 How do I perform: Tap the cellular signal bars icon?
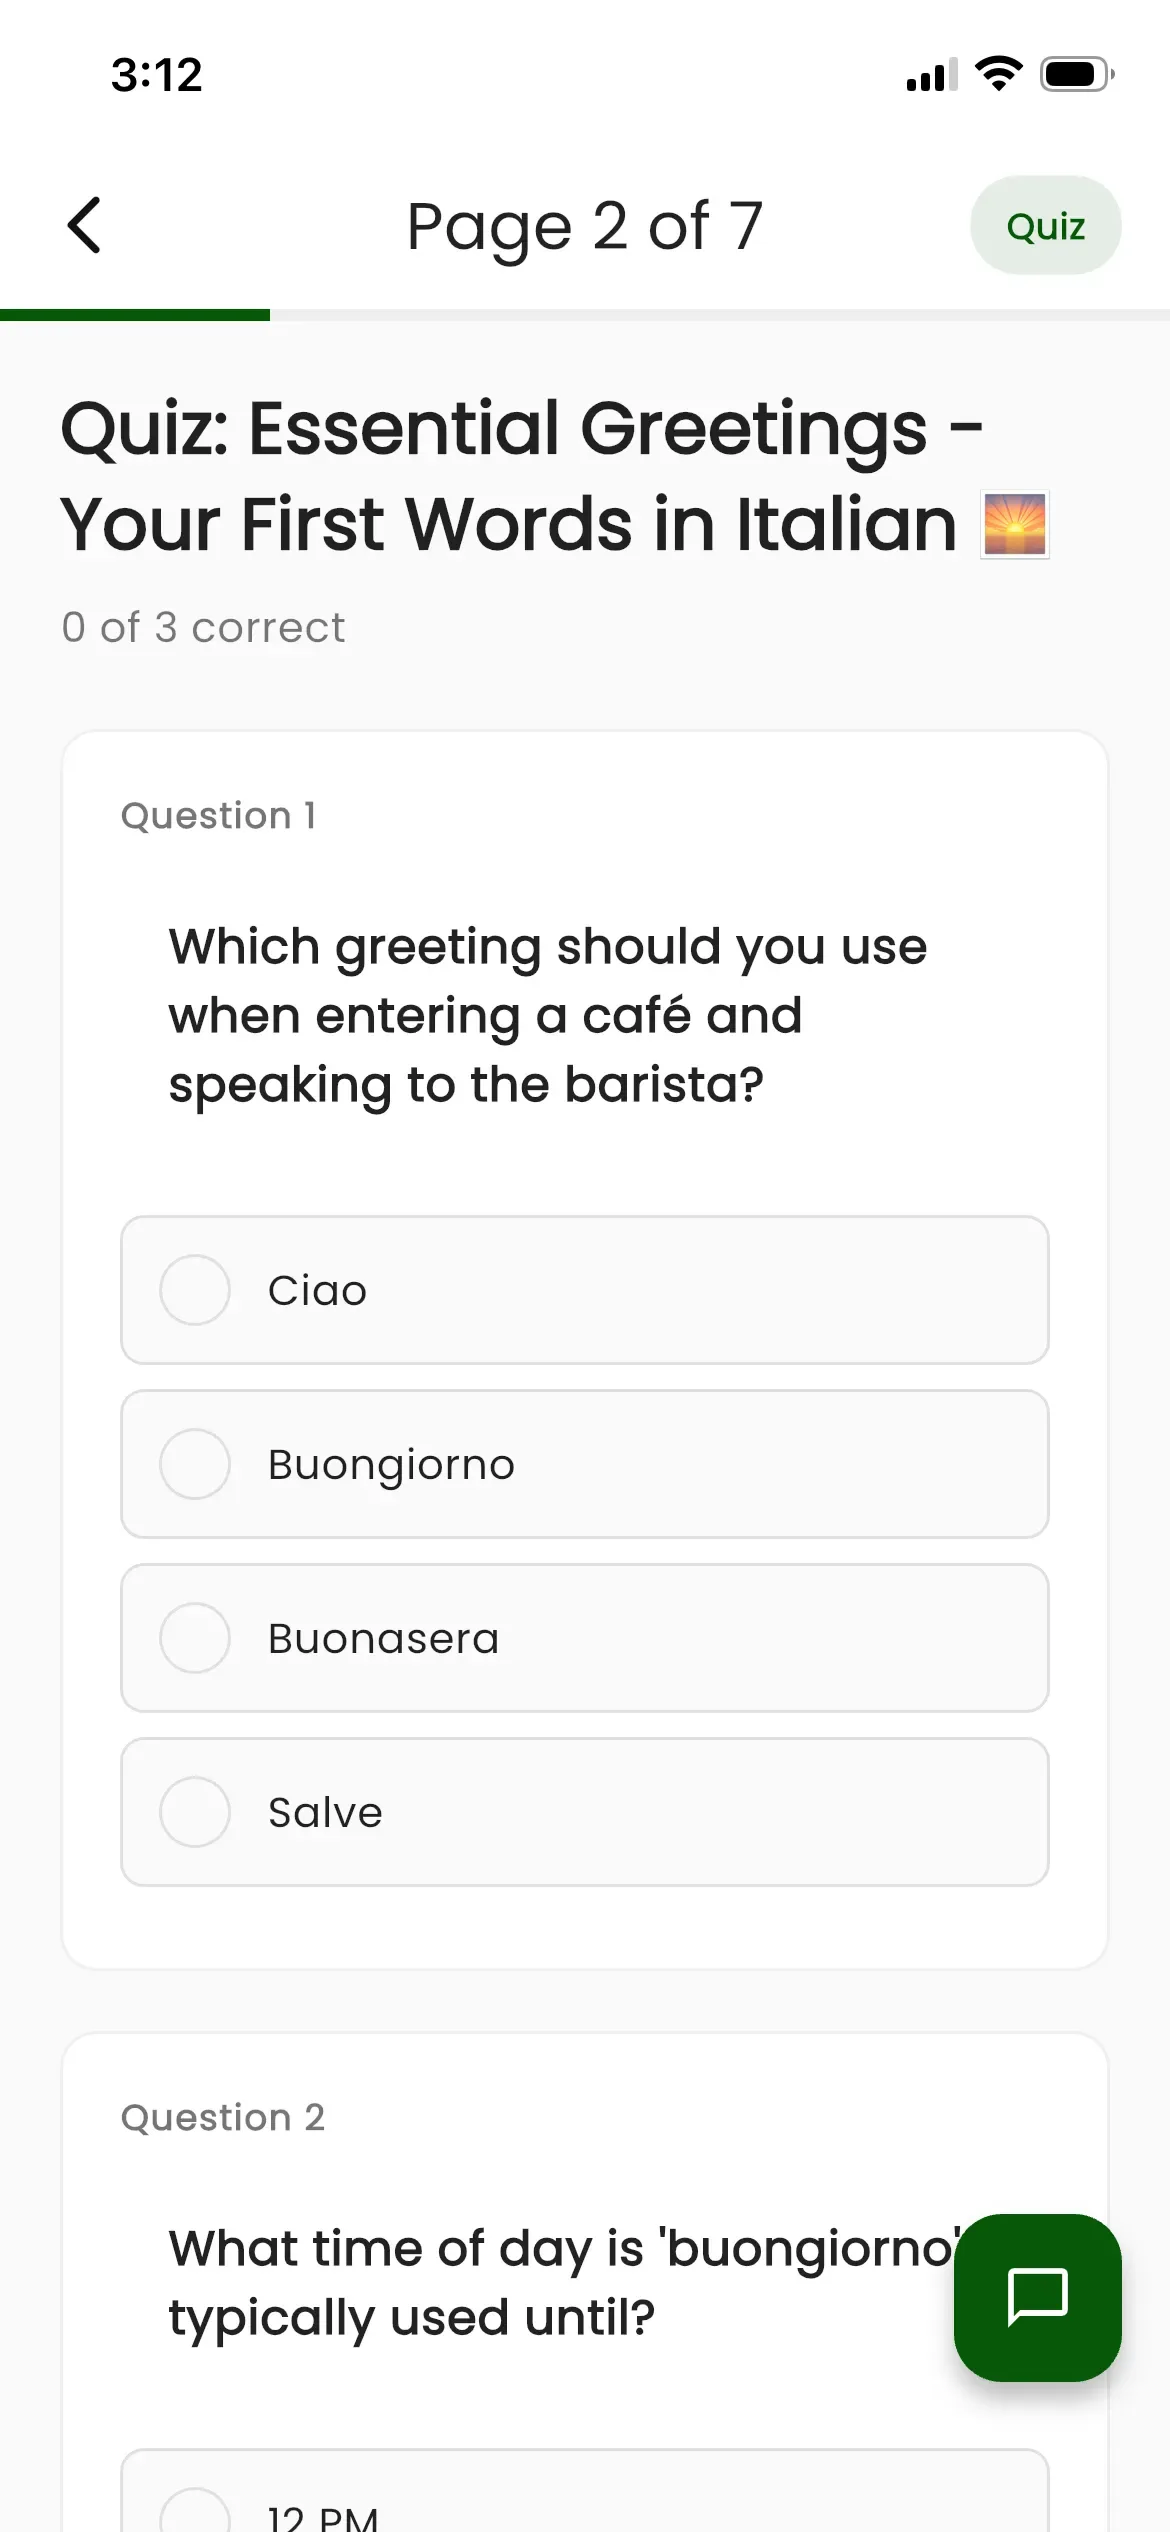pyautogui.click(x=931, y=75)
